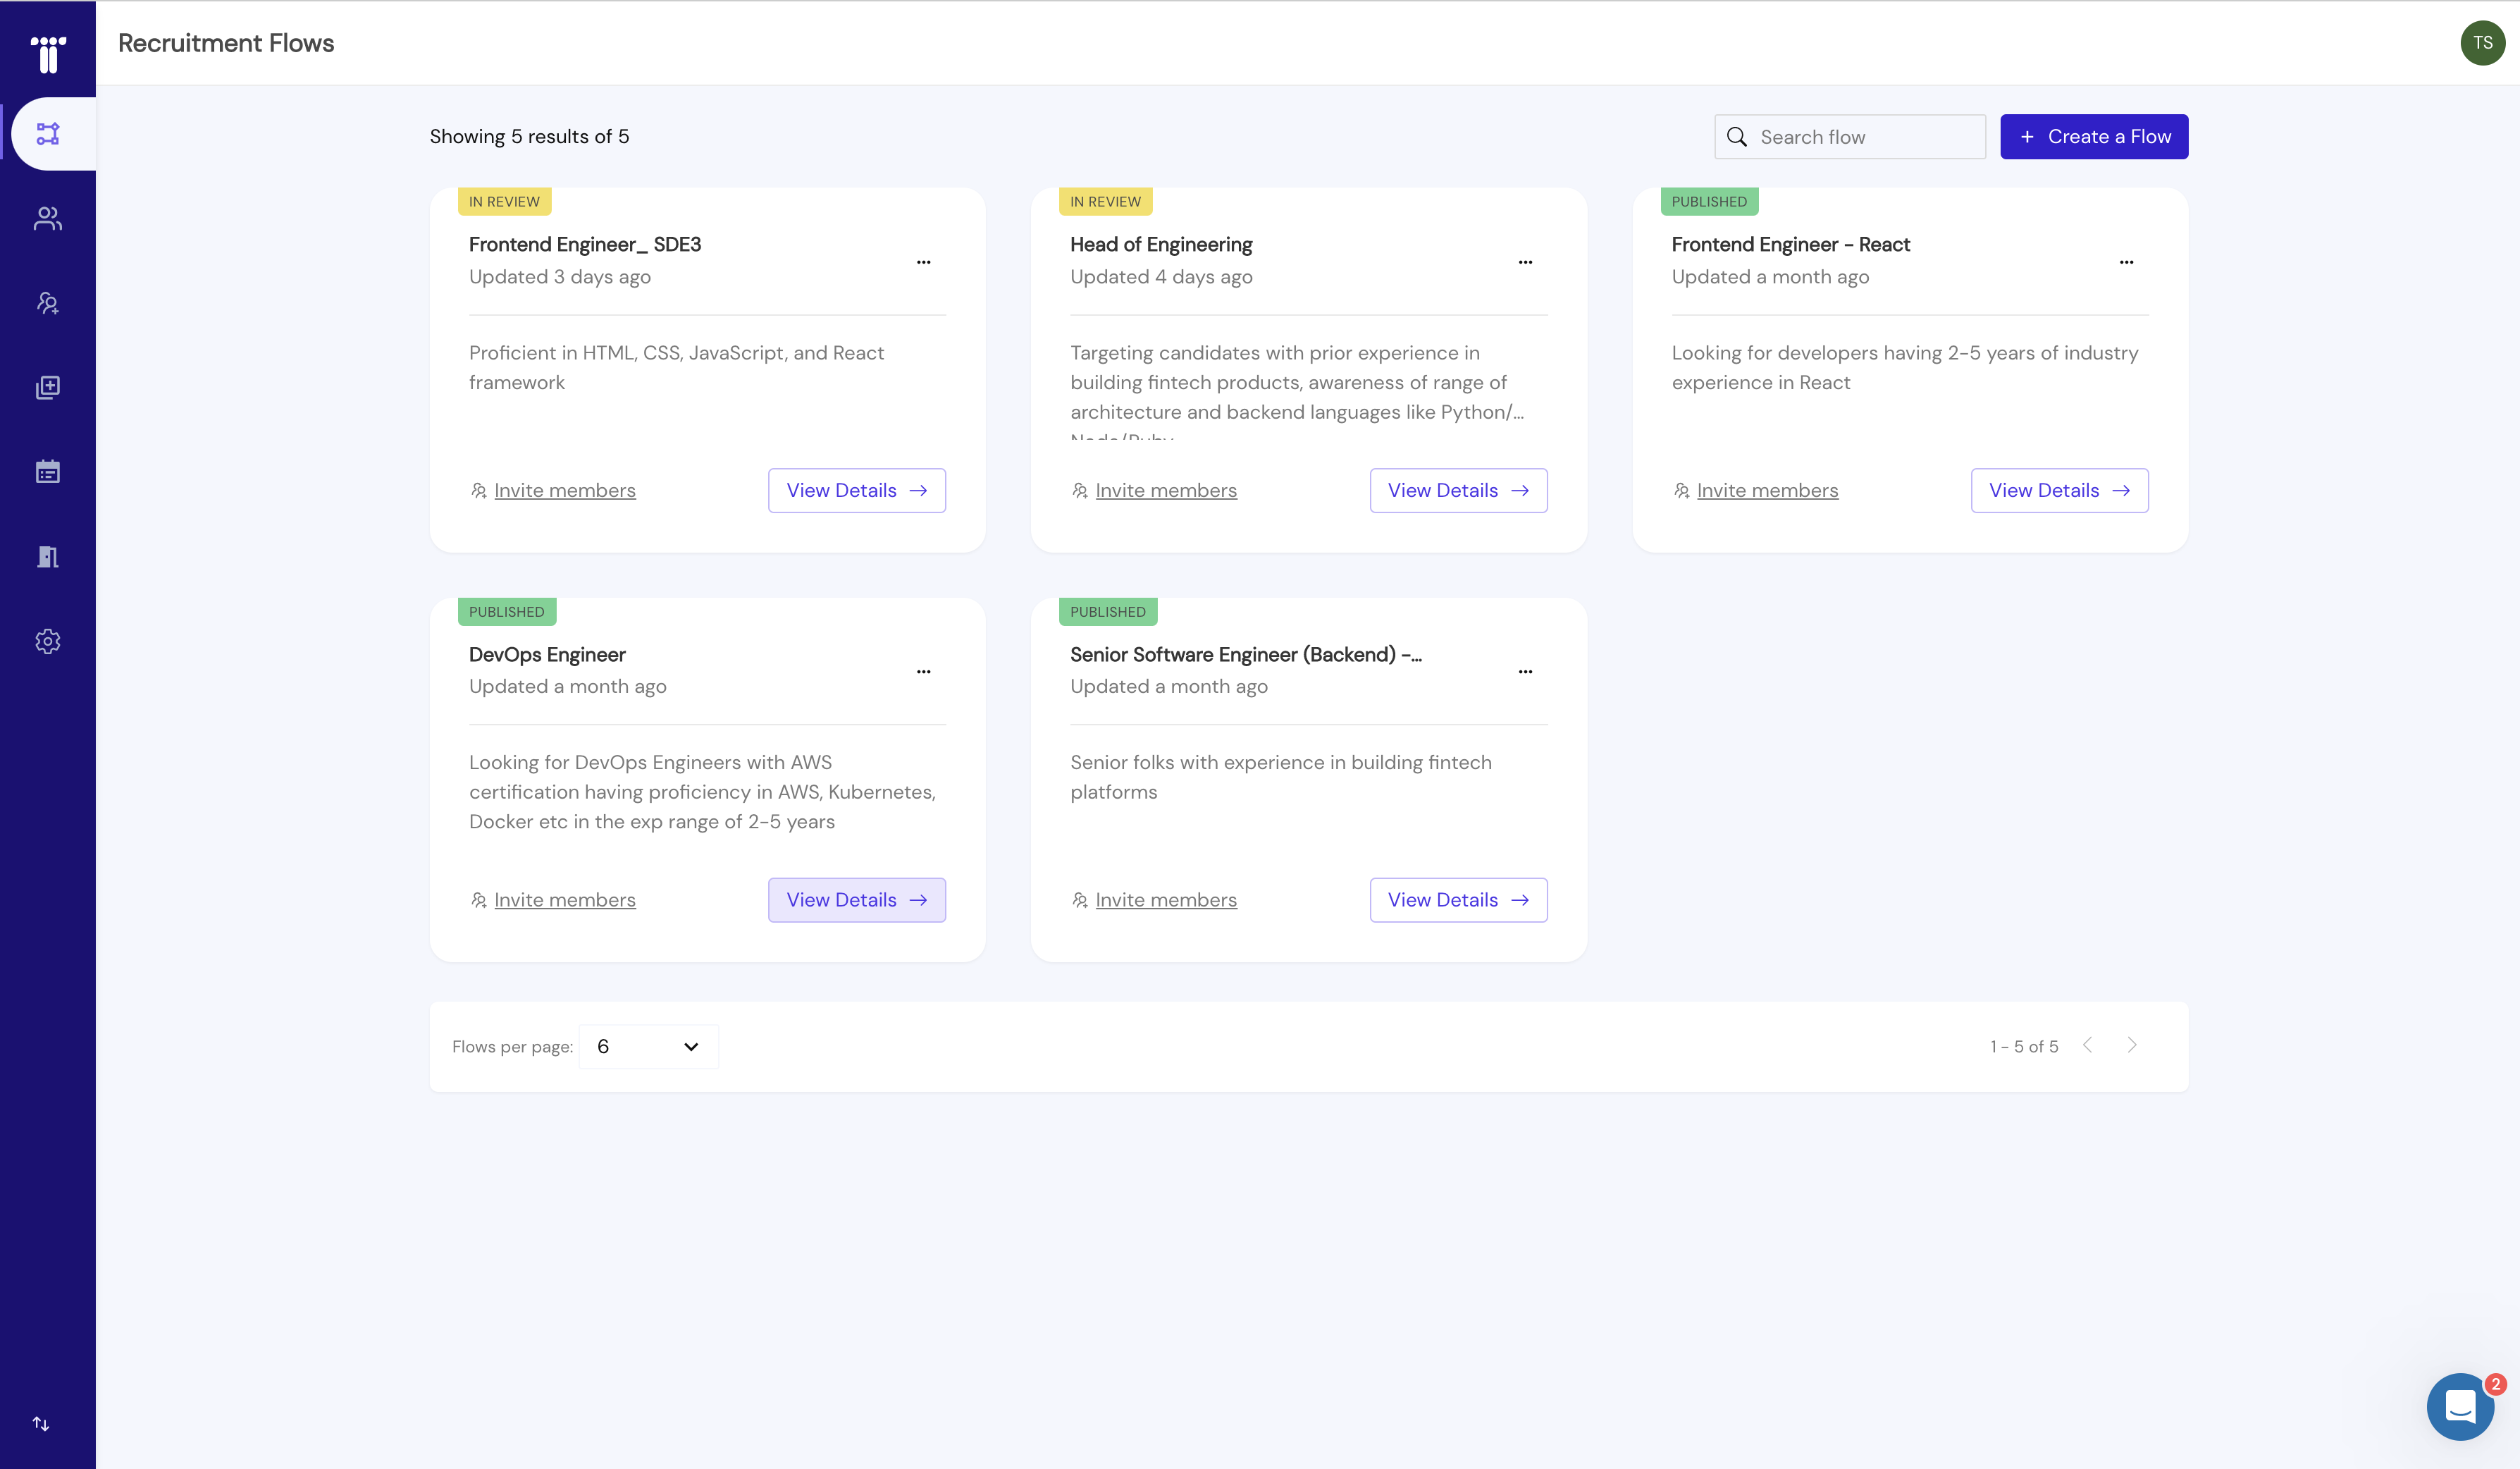Click the candidates add-person sidebar icon
The image size is (2520, 1469).
point(48,303)
